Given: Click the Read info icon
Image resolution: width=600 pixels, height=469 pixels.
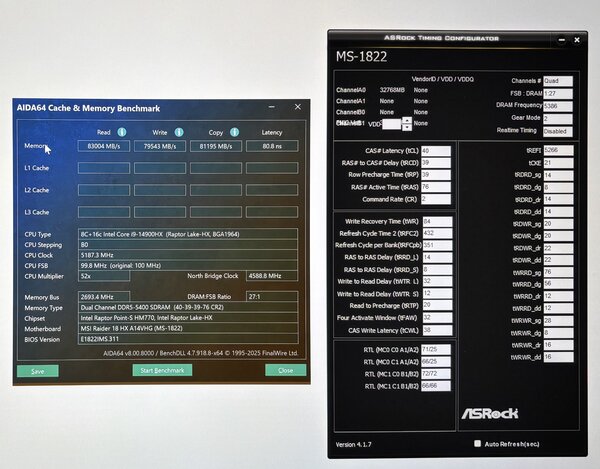Looking at the screenshot, I should (122, 132).
